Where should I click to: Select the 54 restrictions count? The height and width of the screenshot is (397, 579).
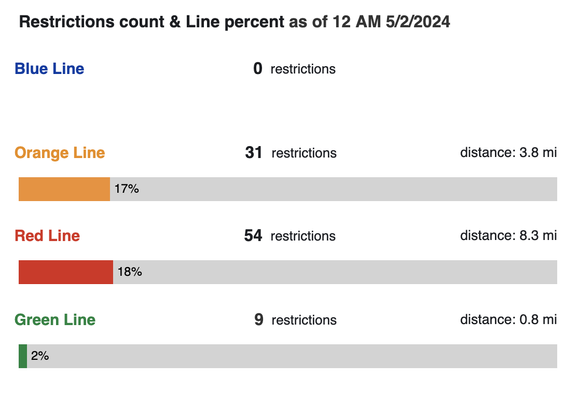(290, 236)
